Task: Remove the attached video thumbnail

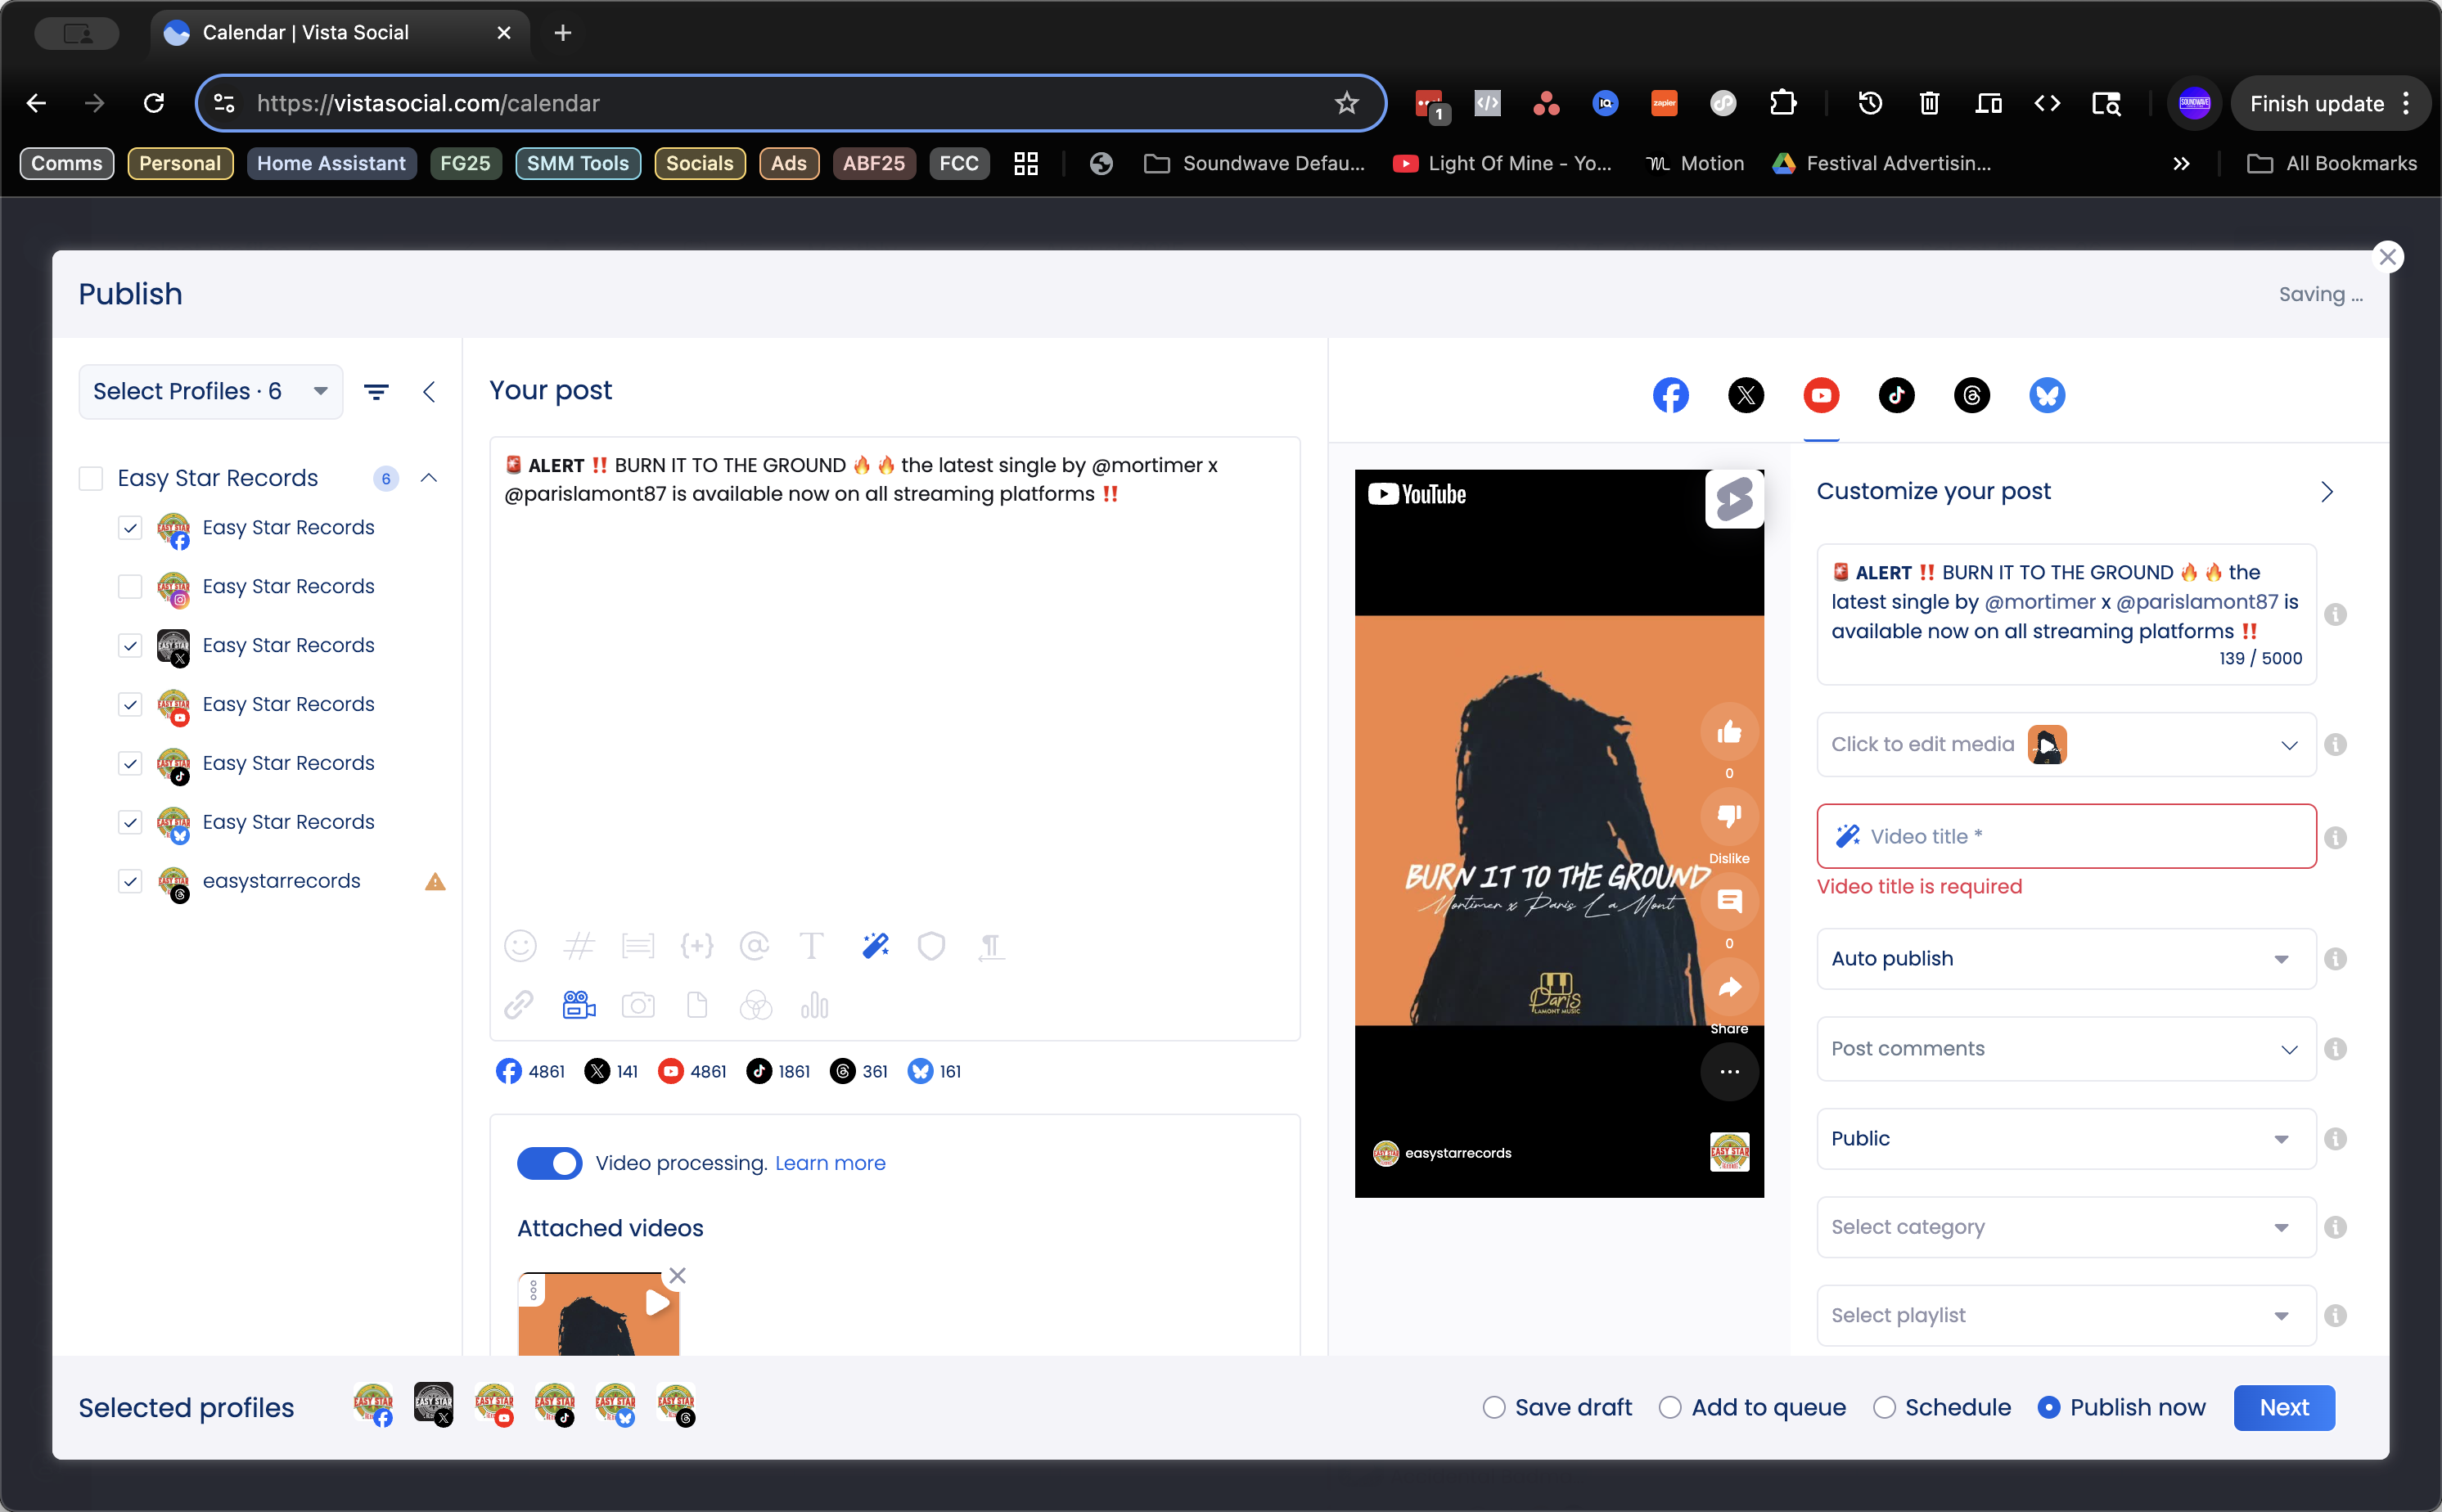Action: [x=678, y=1275]
